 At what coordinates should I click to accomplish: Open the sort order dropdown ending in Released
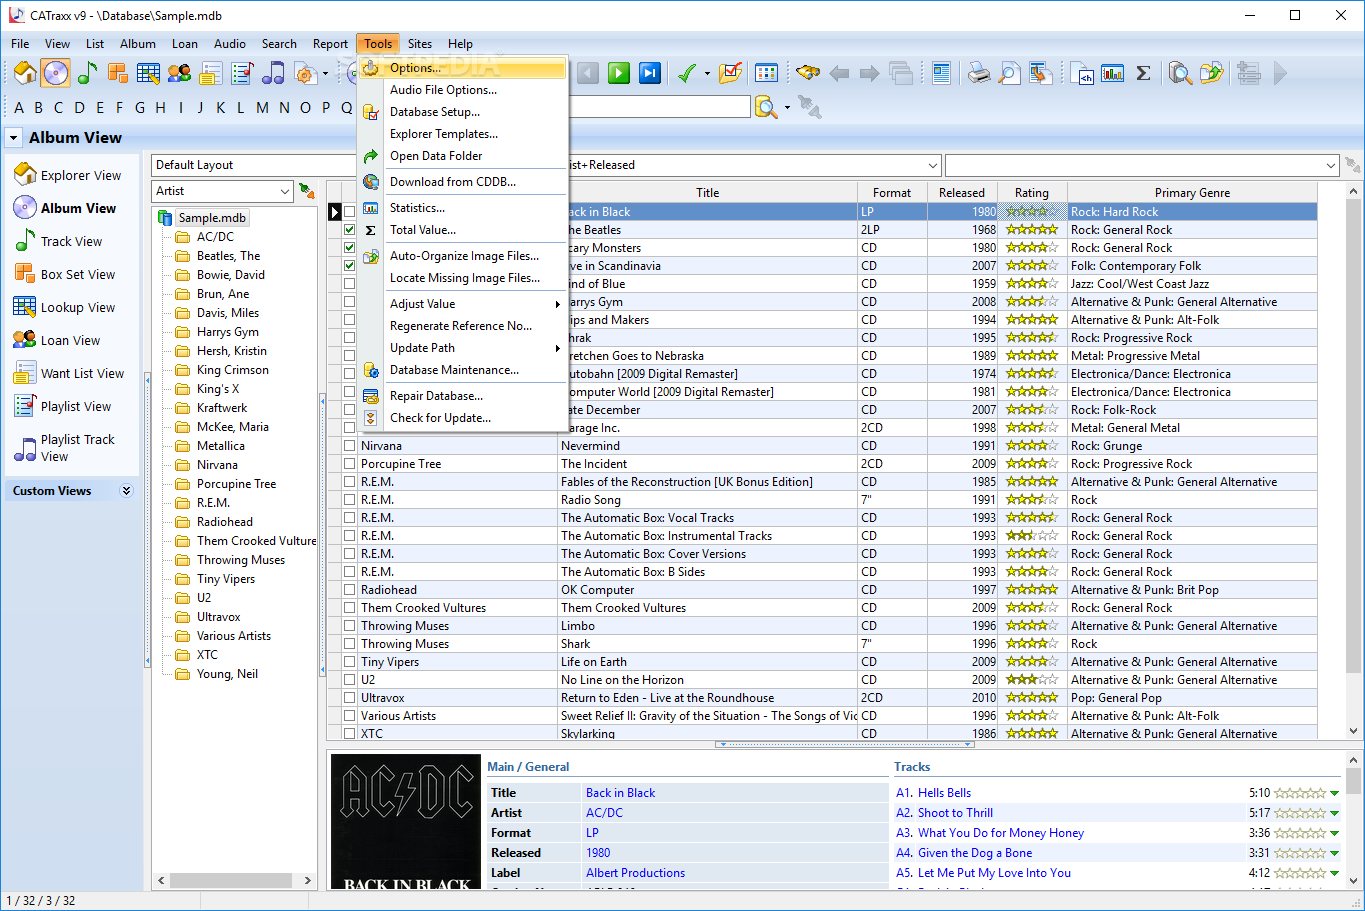tap(933, 165)
